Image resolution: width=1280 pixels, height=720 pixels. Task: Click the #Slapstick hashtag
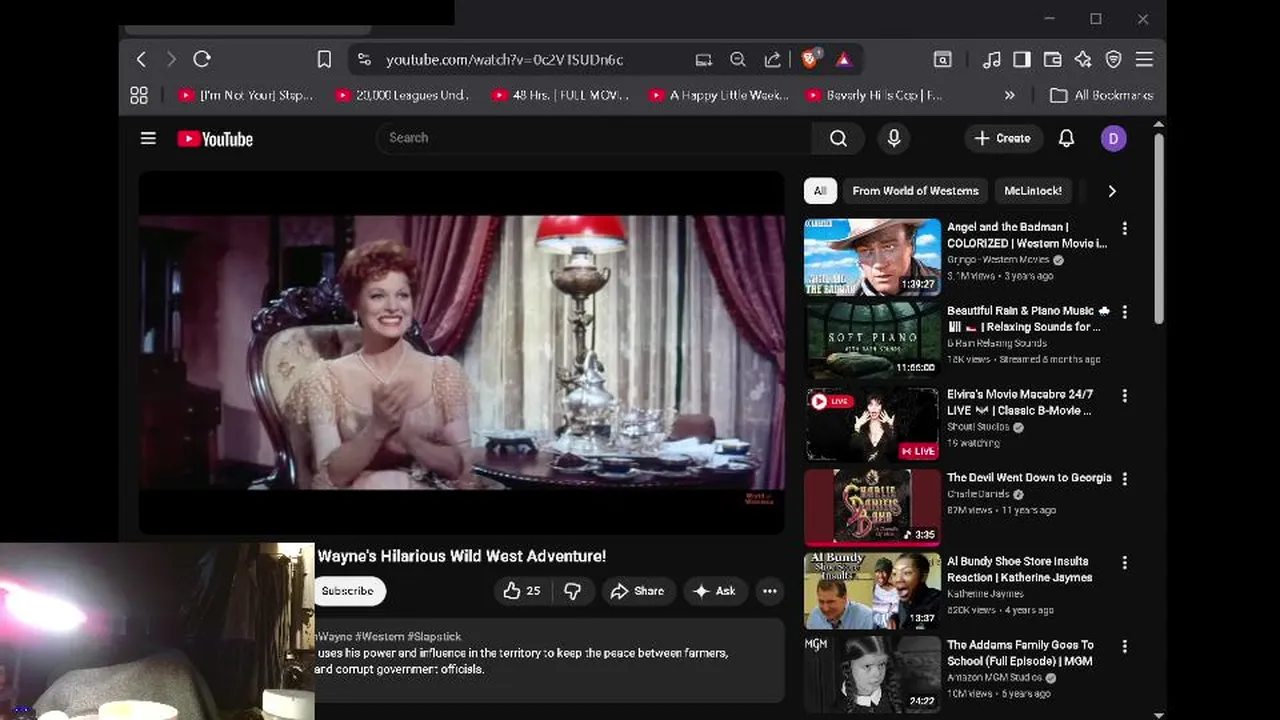[434, 637]
